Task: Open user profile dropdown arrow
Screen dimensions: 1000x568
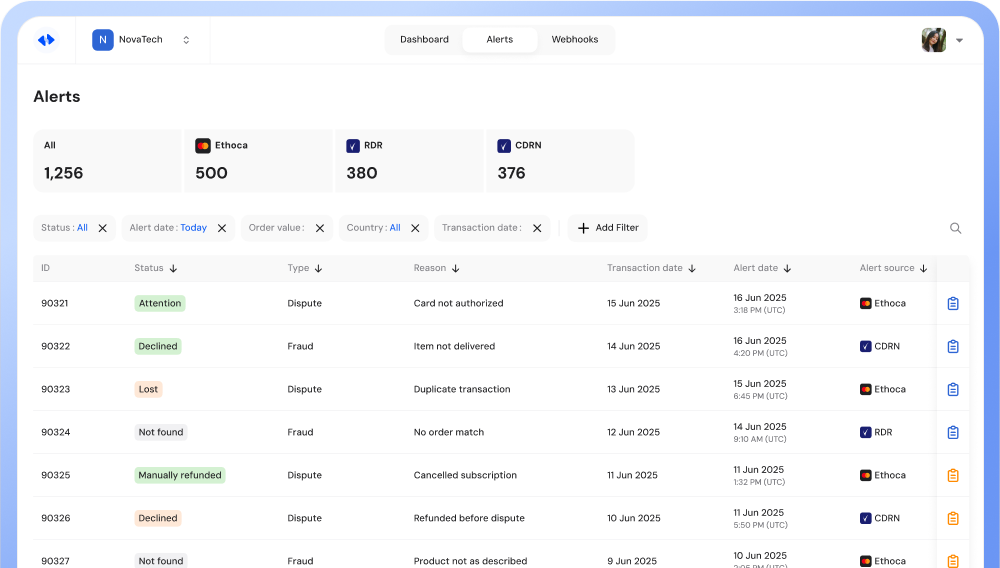Action: point(959,40)
